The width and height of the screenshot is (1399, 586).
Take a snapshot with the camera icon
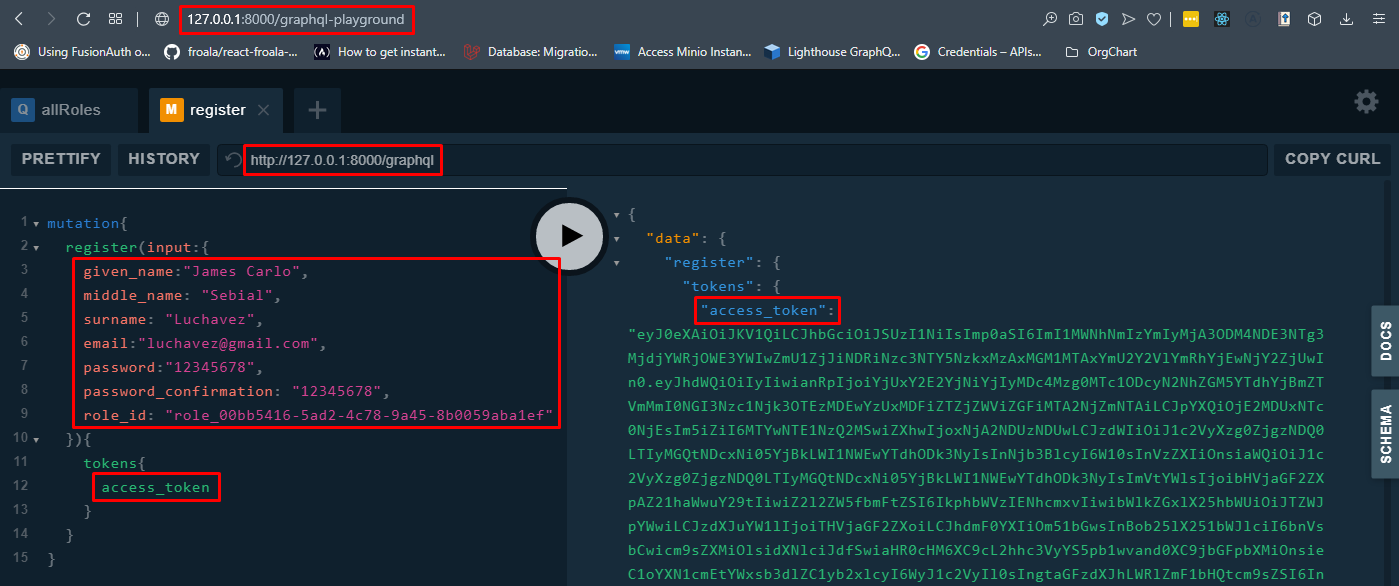(1076, 19)
